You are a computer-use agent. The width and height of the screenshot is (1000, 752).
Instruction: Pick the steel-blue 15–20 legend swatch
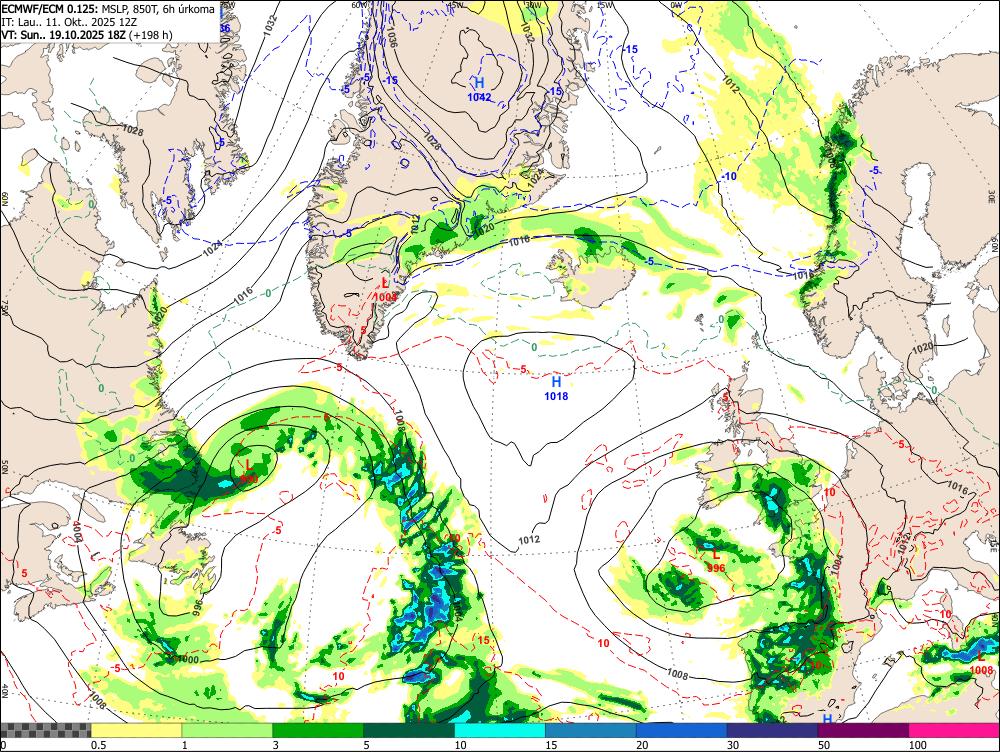(x=591, y=730)
